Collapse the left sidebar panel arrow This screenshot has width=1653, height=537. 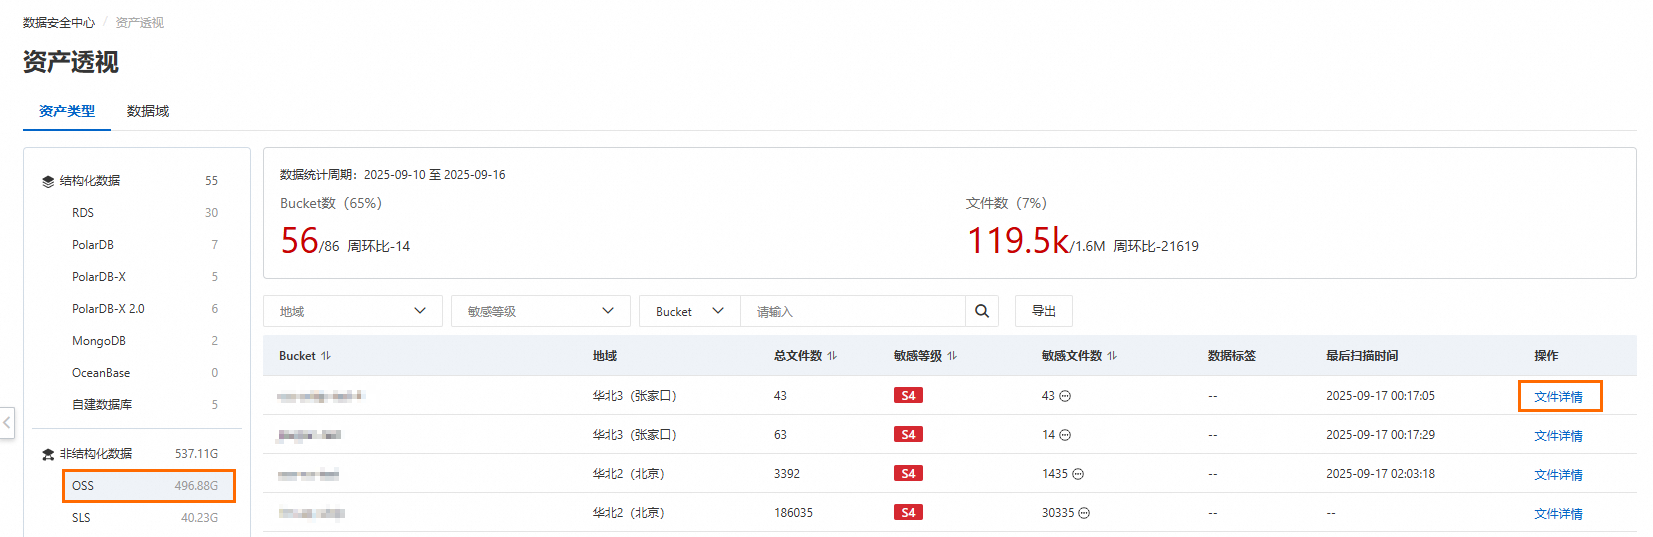pos(7,422)
